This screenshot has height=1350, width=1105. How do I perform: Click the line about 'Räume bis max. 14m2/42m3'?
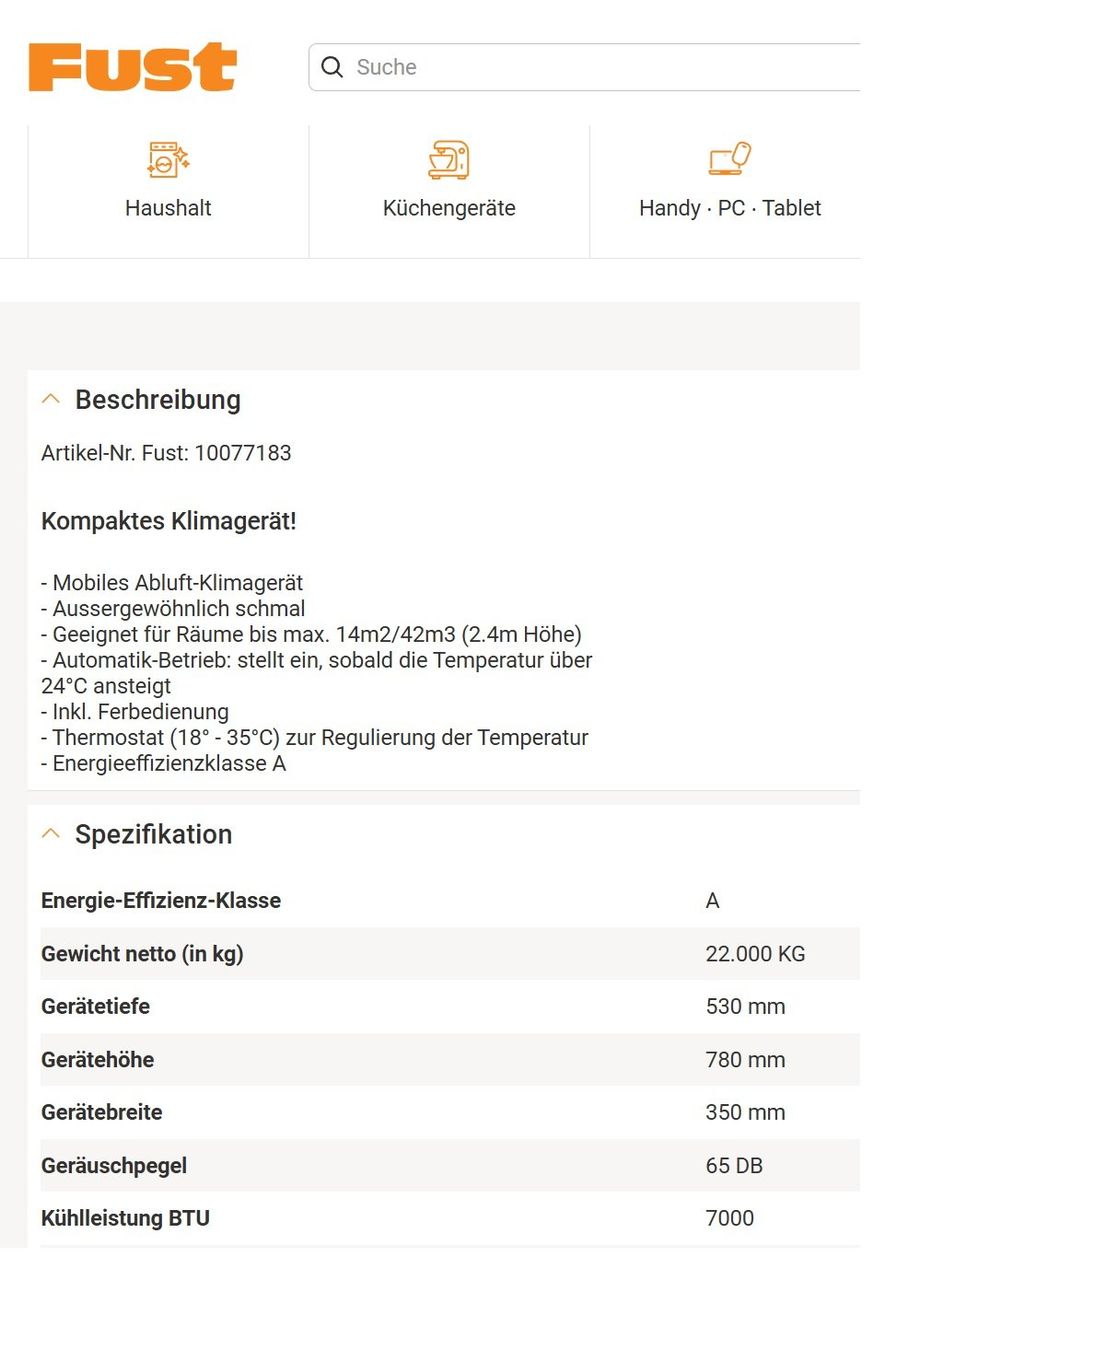(x=311, y=634)
